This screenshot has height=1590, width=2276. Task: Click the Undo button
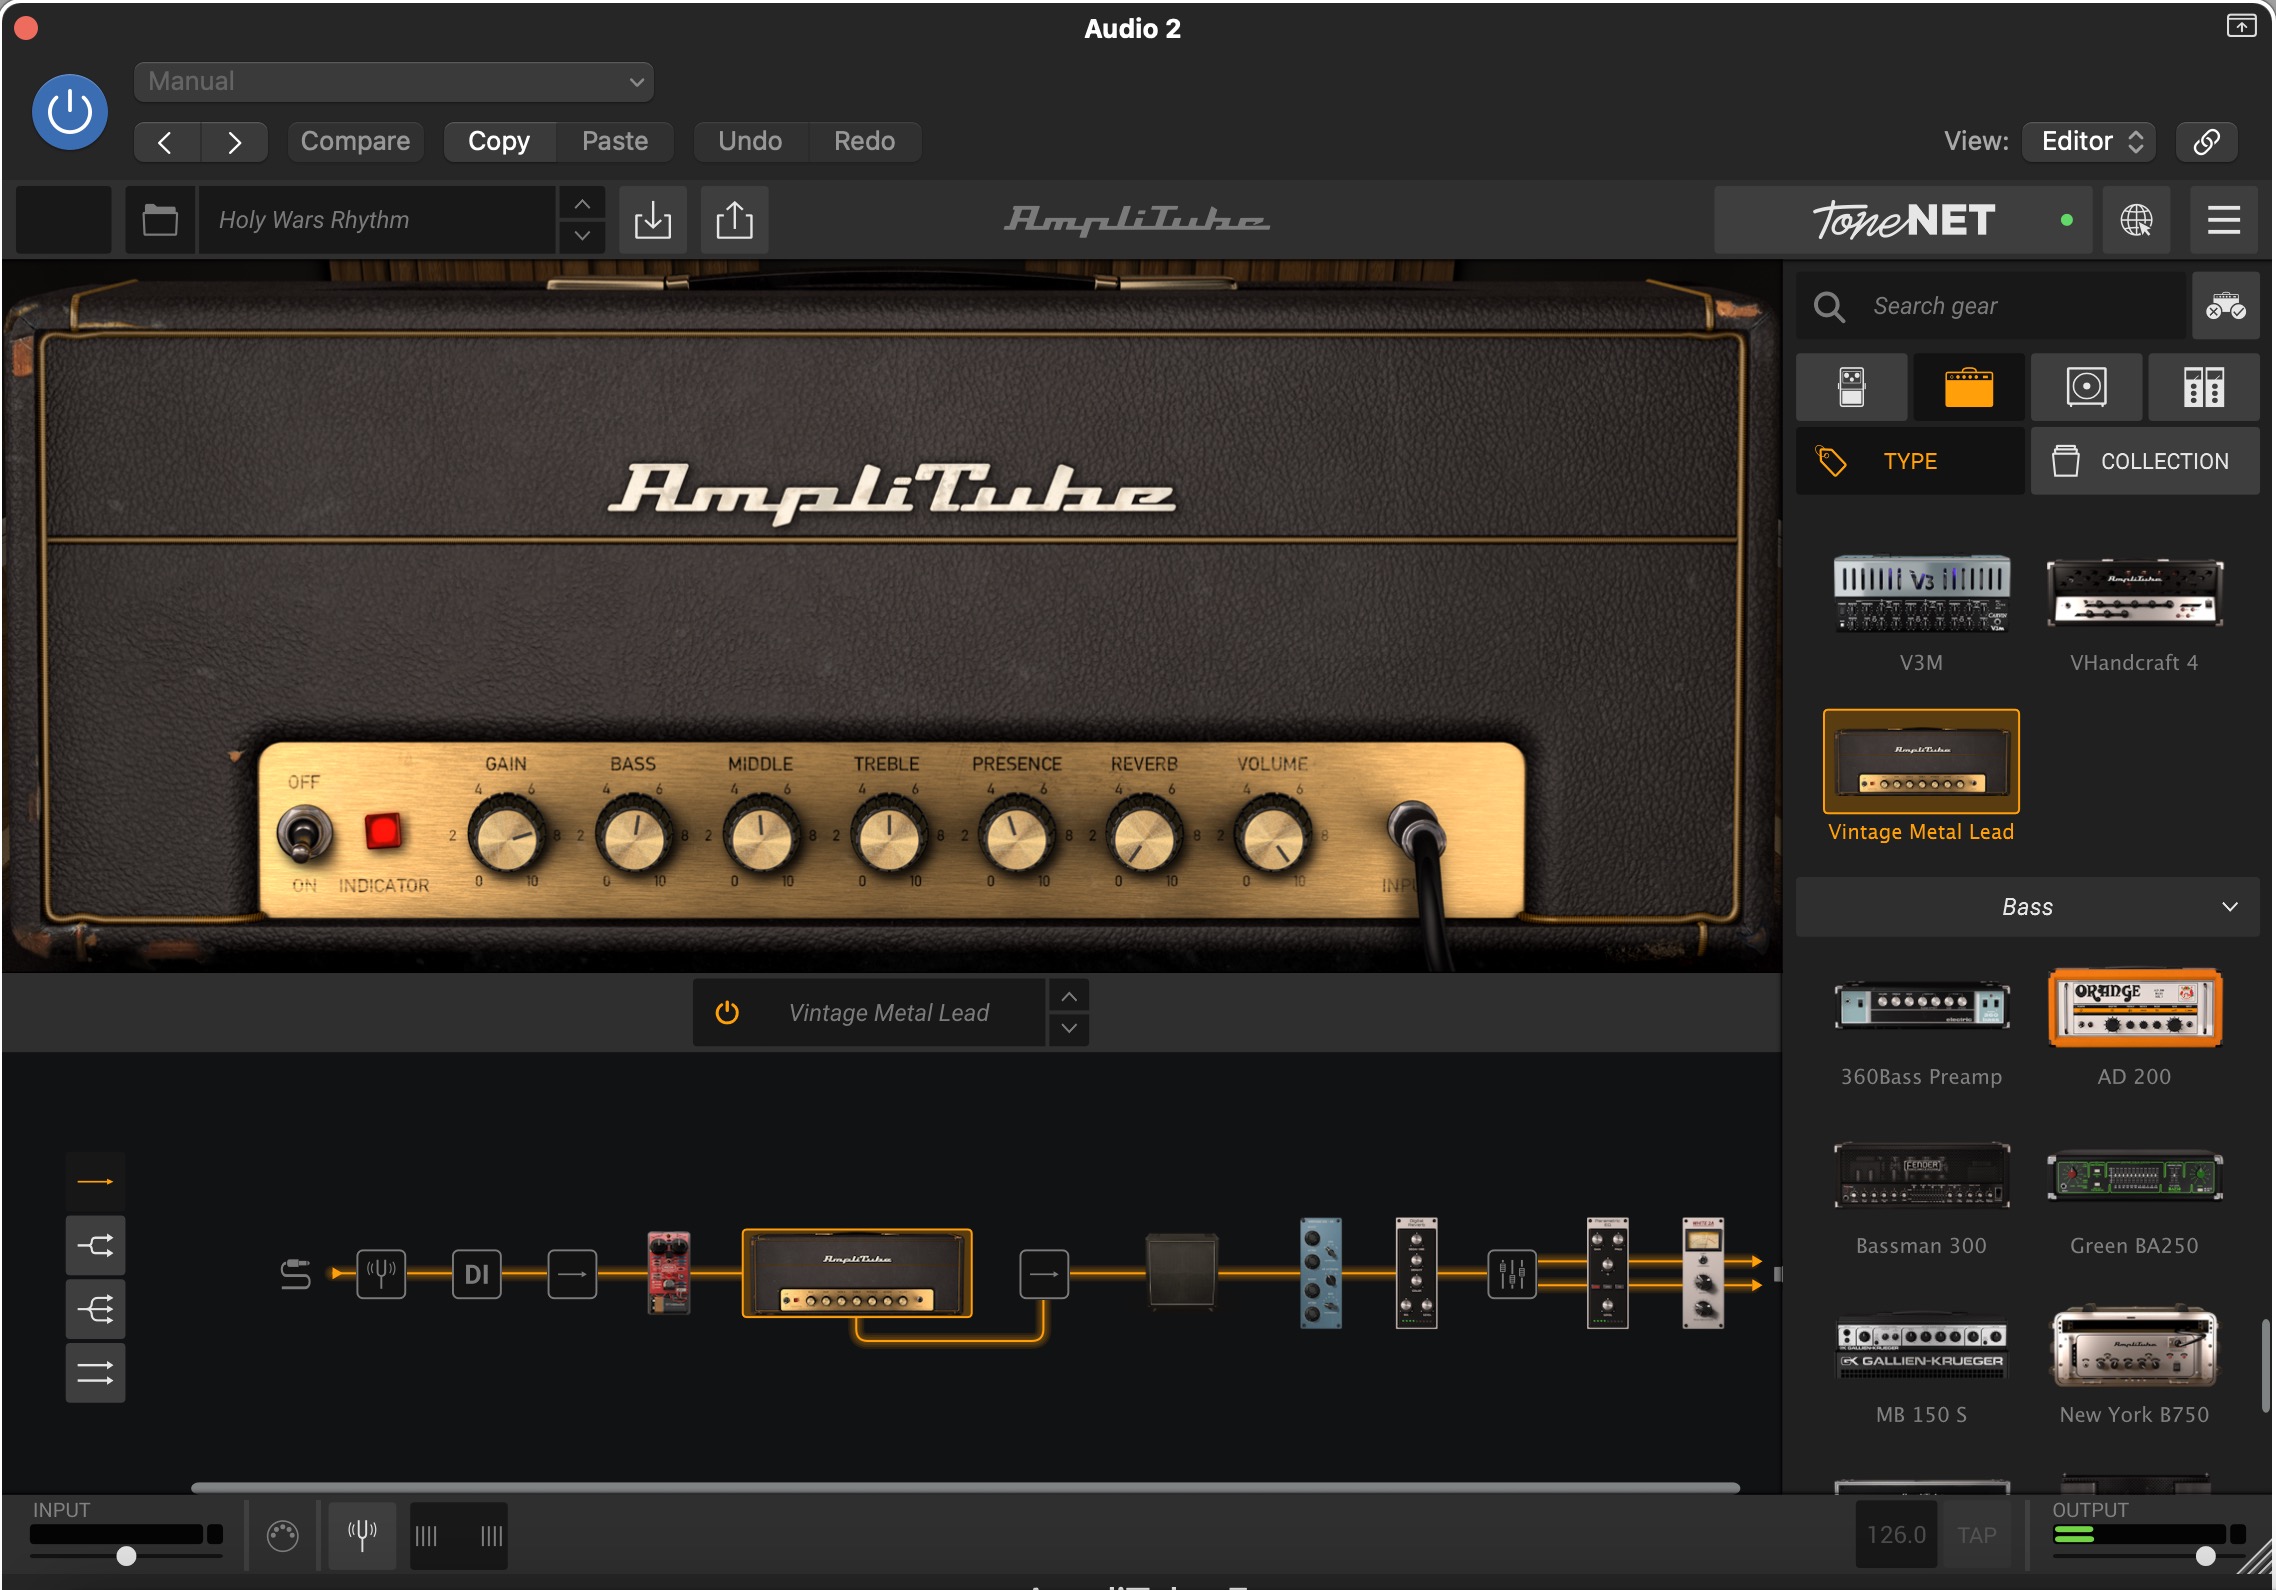[750, 142]
